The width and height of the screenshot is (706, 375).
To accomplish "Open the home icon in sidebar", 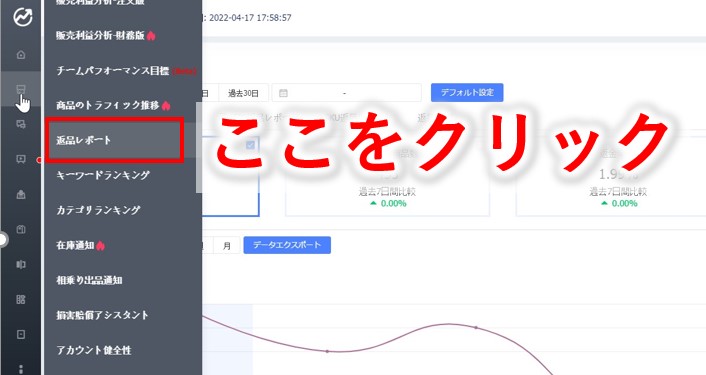I will tap(21, 54).
